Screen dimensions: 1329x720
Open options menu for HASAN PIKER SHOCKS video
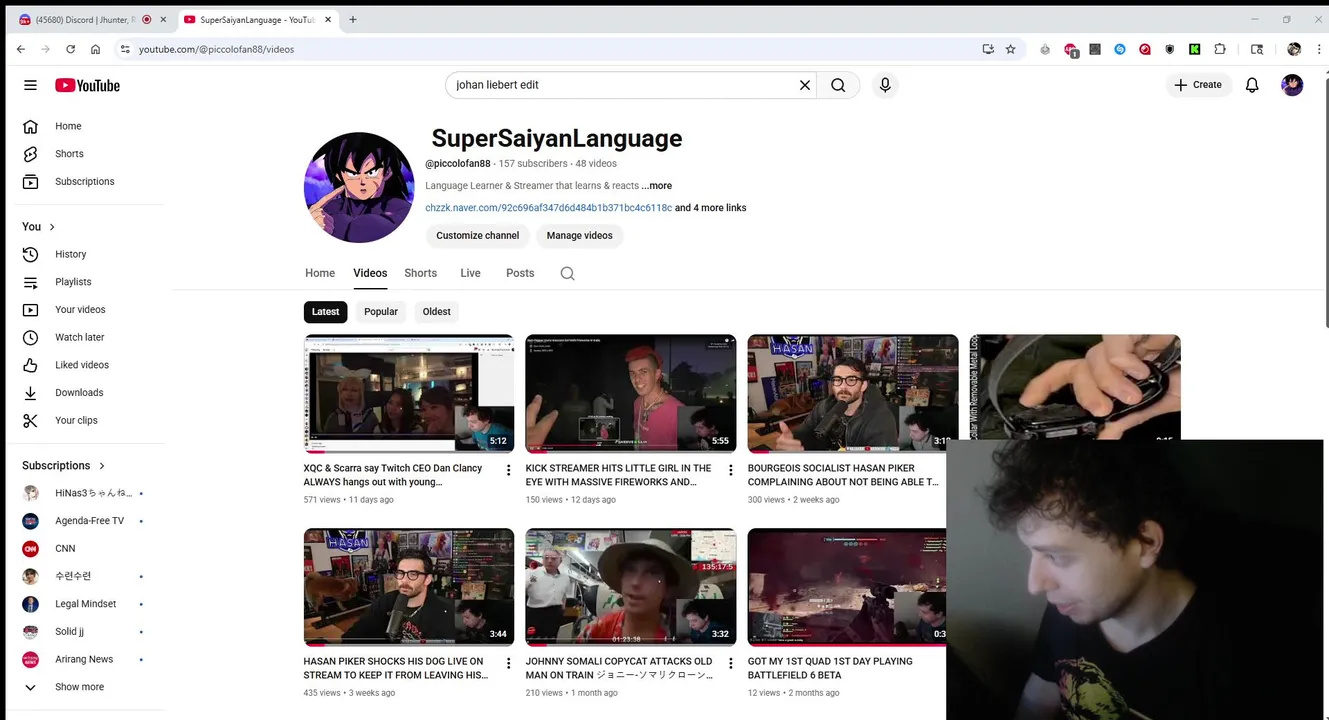508,663
